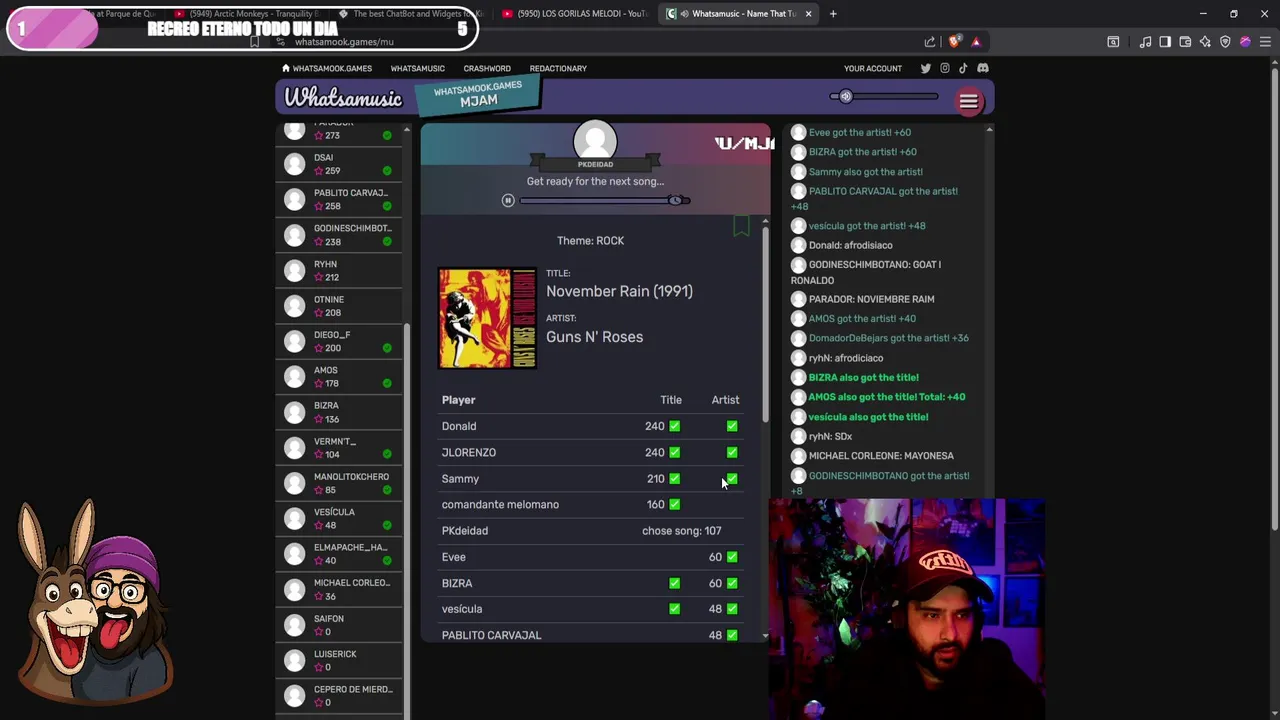Click the PKDEIDAD avatar above the song panel

pos(595,140)
